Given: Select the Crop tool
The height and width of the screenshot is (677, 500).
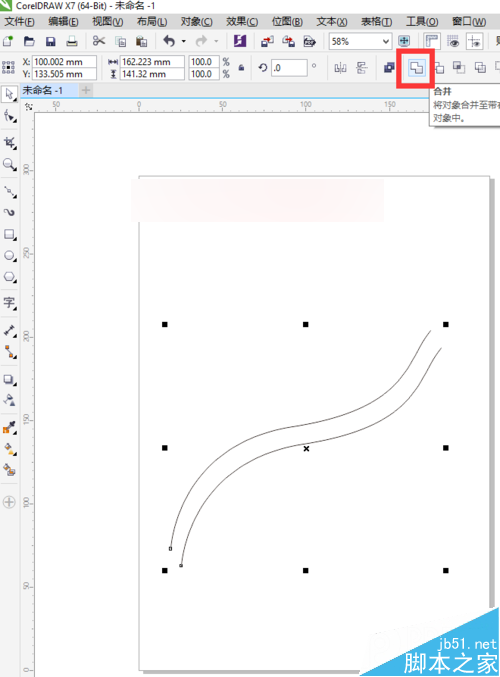Looking at the screenshot, I should pos(9,142).
